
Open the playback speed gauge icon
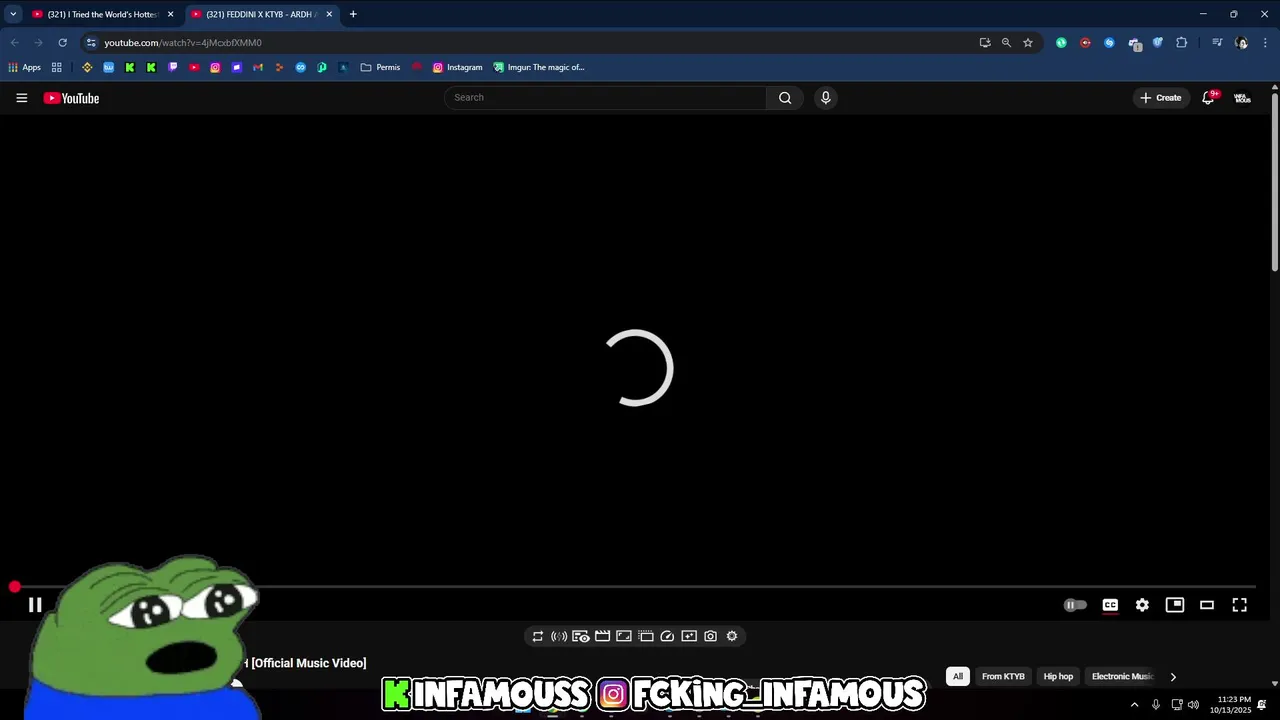point(667,636)
